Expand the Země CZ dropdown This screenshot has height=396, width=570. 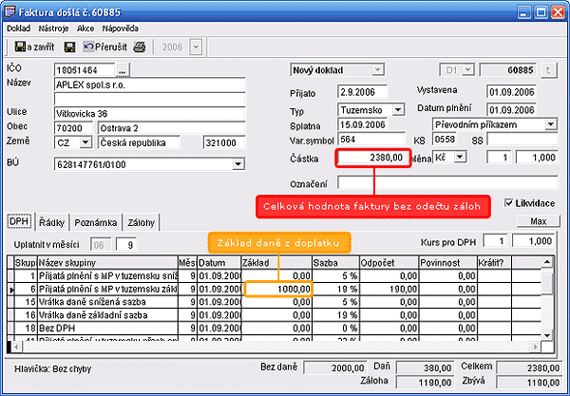tap(85, 142)
